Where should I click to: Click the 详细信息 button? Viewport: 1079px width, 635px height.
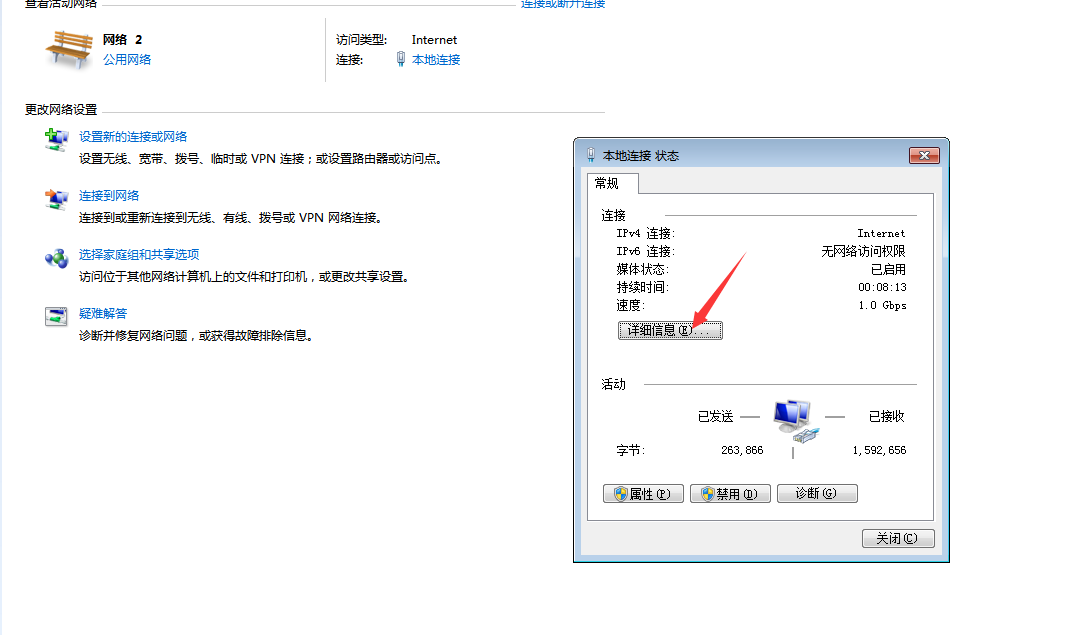click(670, 329)
